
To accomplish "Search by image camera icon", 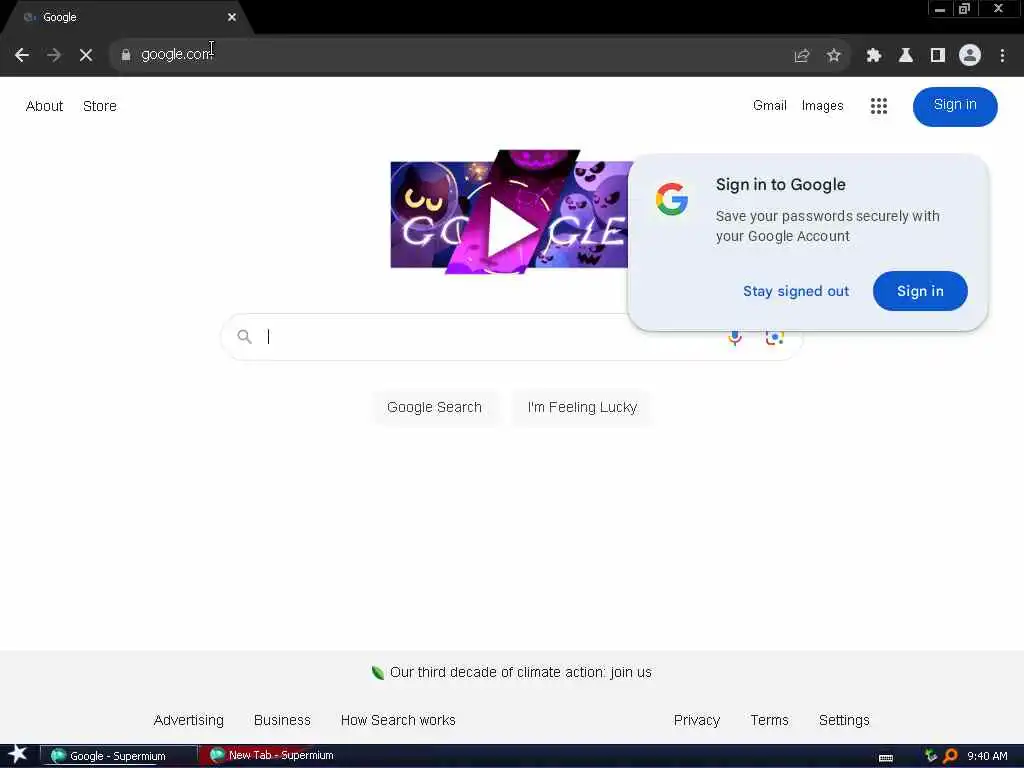I will point(775,338).
